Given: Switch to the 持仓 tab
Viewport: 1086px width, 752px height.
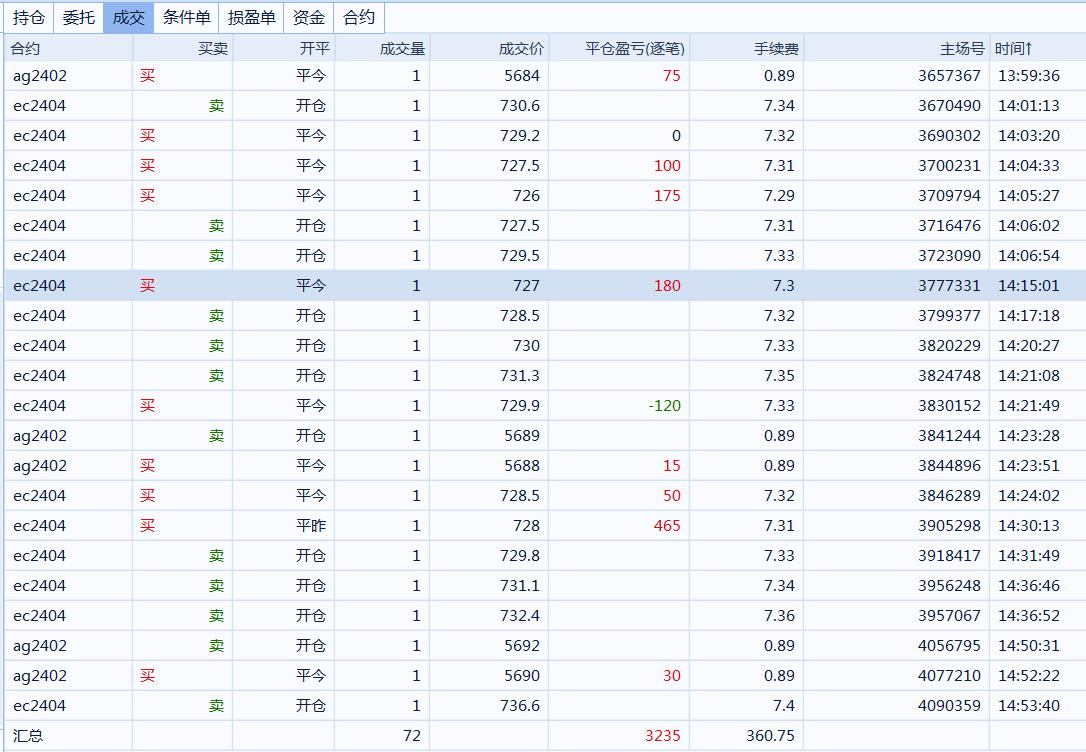Looking at the screenshot, I should [28, 17].
